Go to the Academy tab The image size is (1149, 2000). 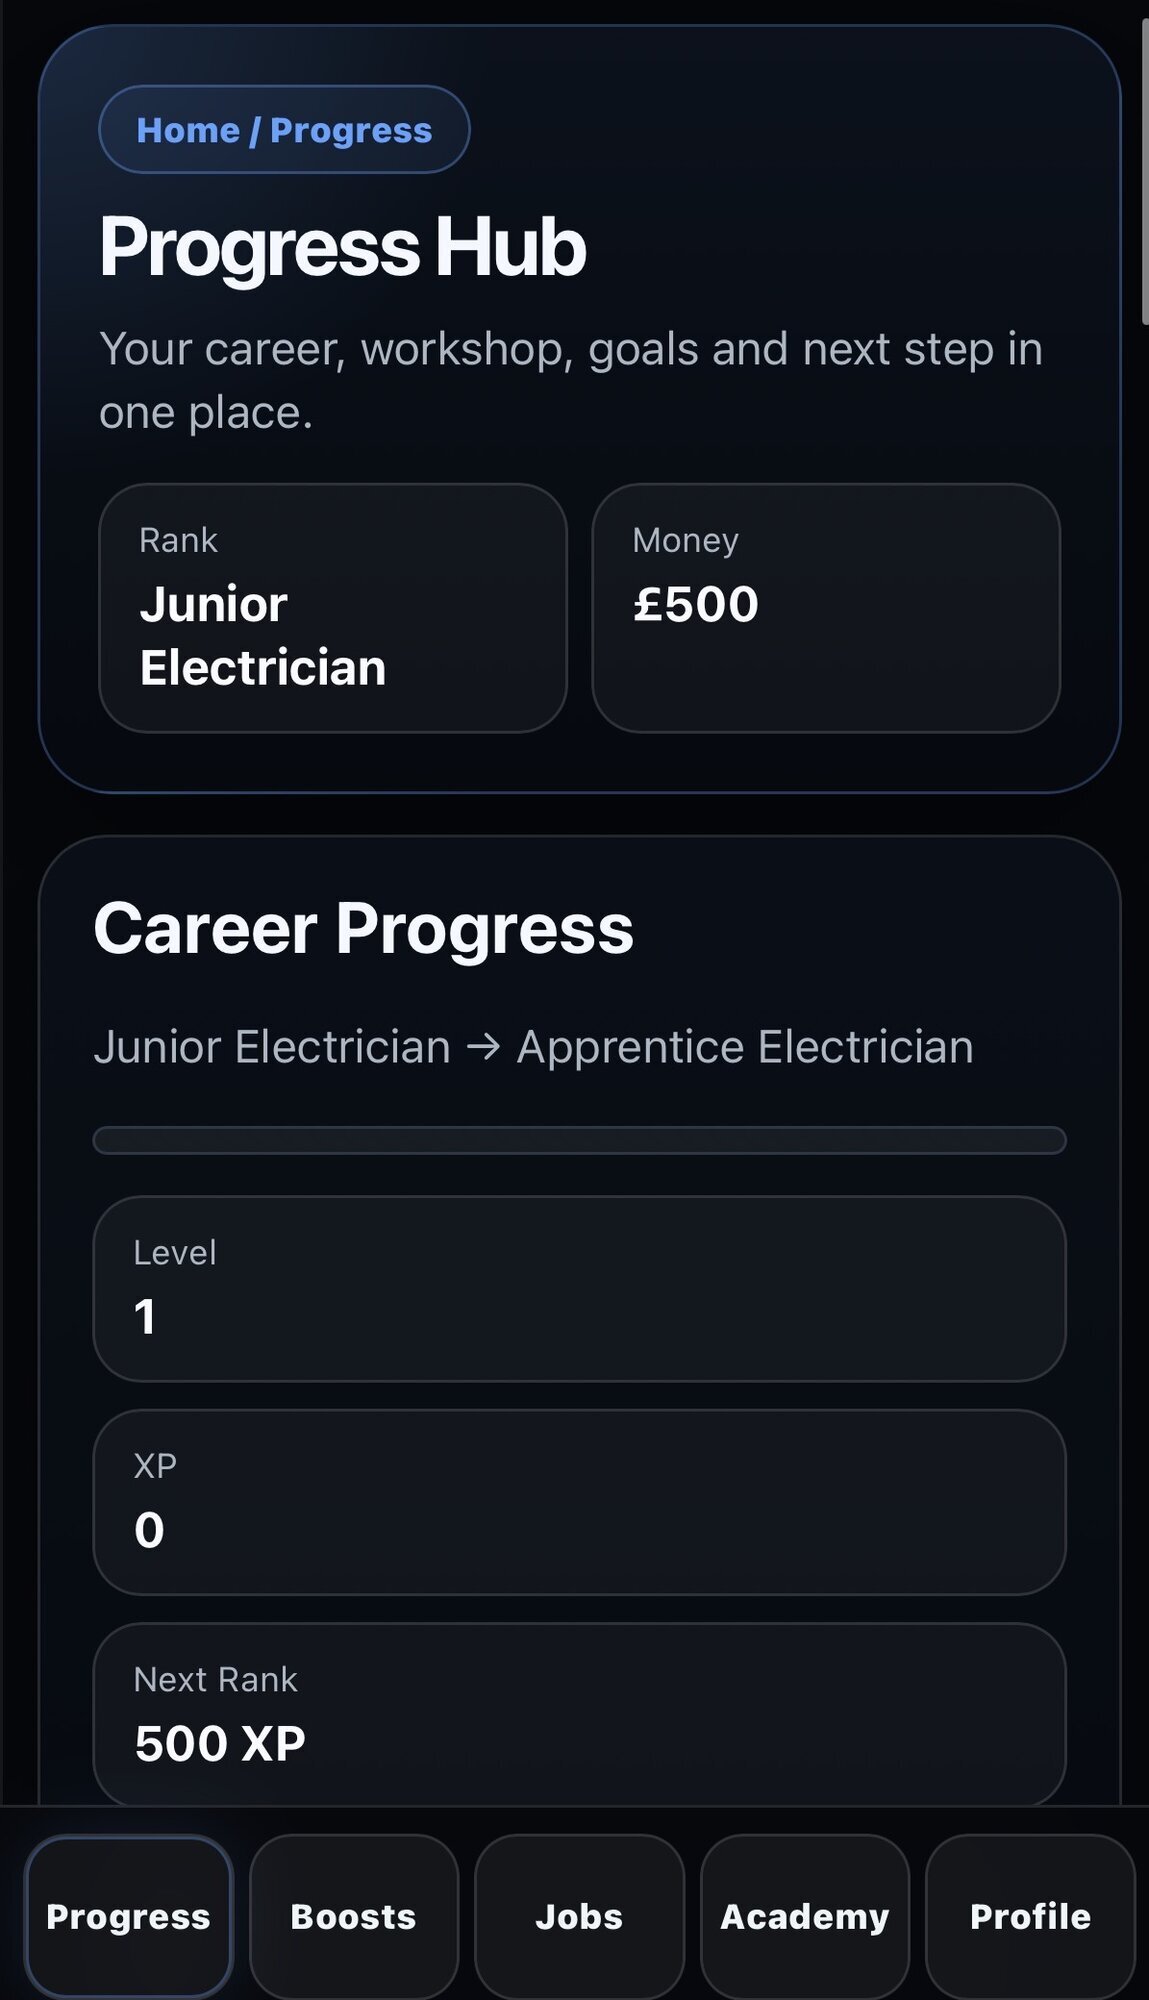[805, 1917]
